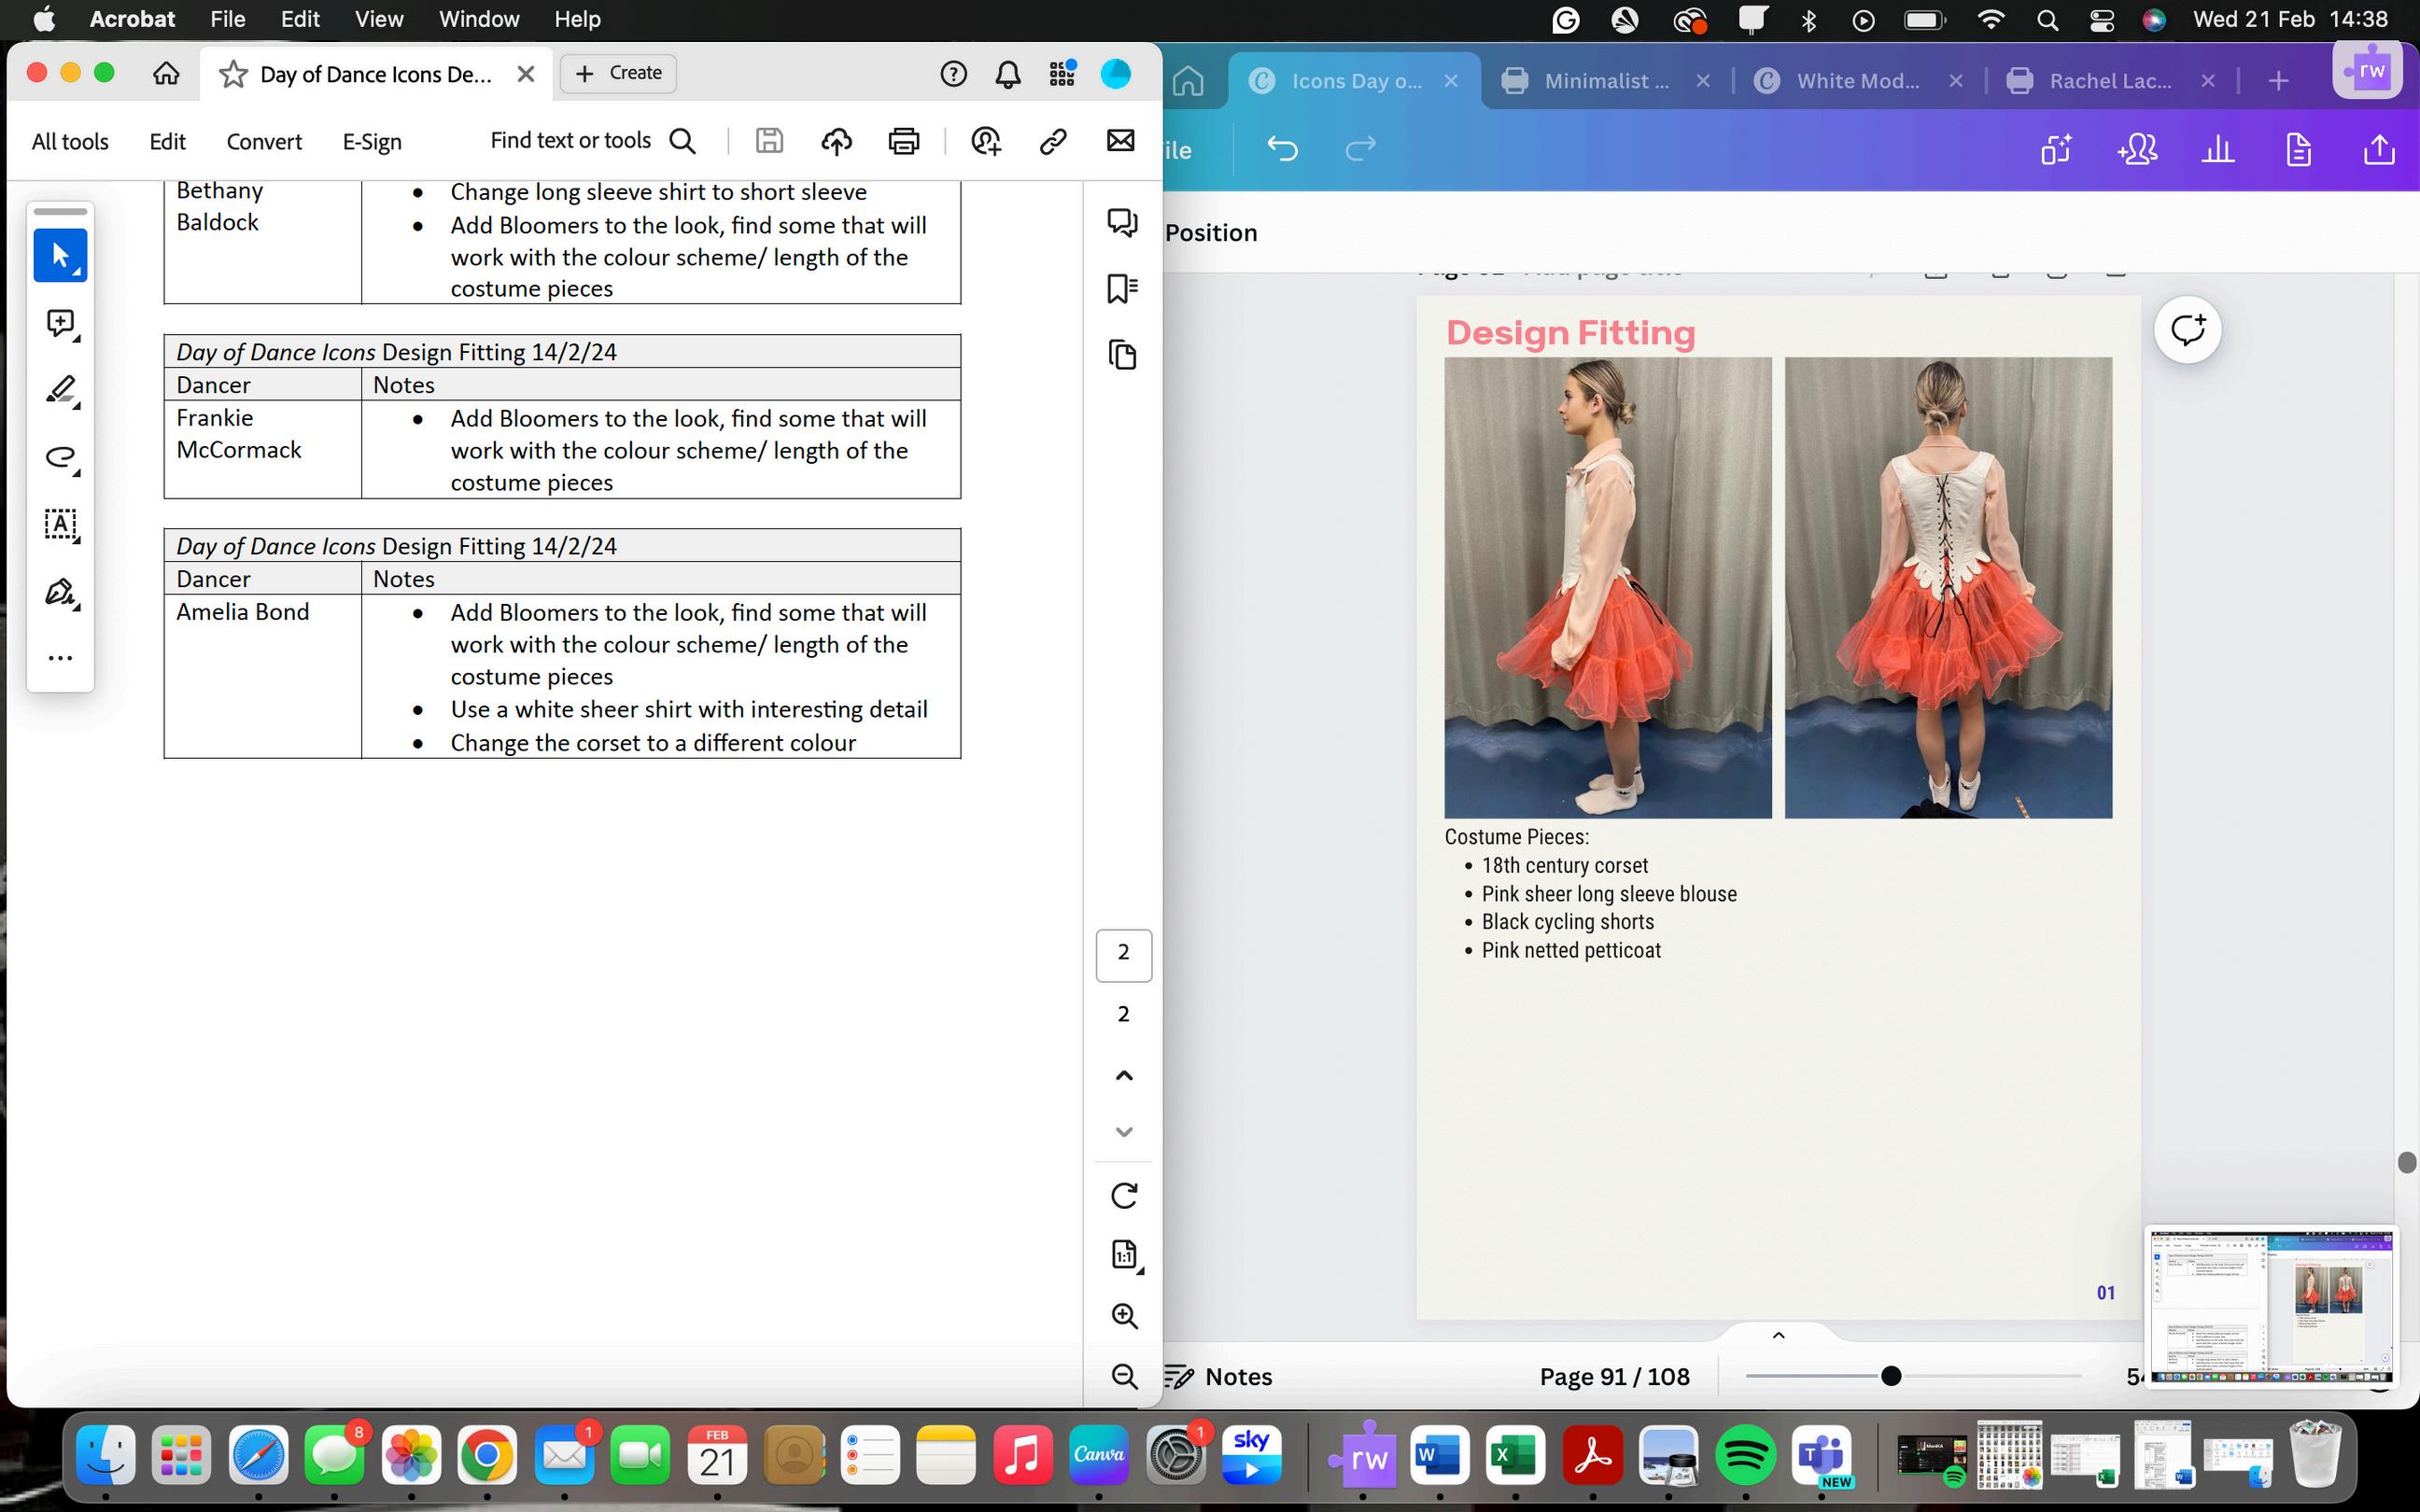The image size is (2420, 1512).
Task: Open the Convert menu in Acrobat
Action: (x=264, y=142)
